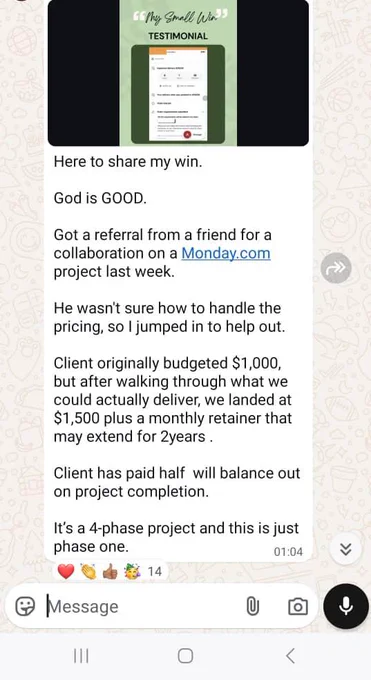
Task: Open the Monday.com link
Action: point(226,253)
